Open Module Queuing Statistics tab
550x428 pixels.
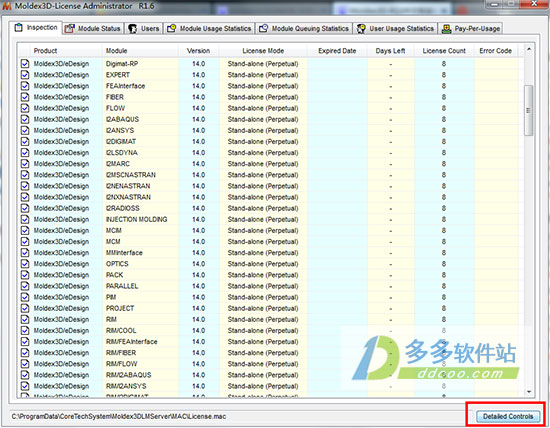click(x=304, y=28)
